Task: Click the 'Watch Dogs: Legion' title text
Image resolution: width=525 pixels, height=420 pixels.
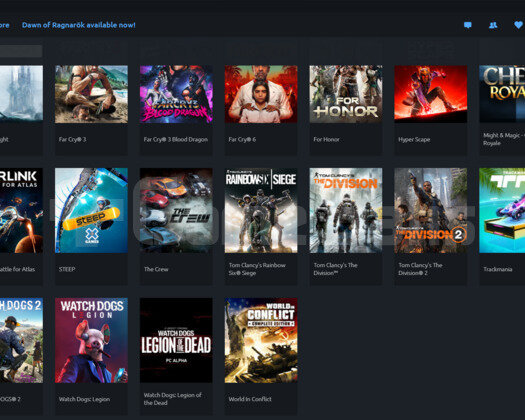Action: point(84,399)
